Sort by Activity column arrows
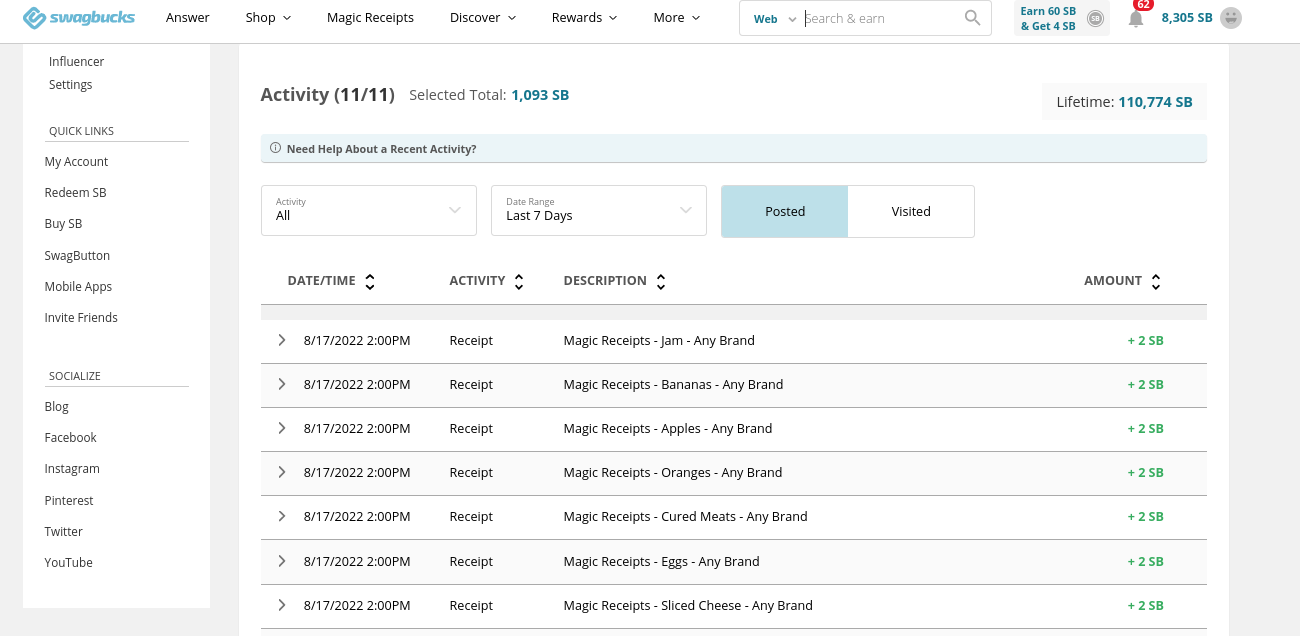 point(519,282)
